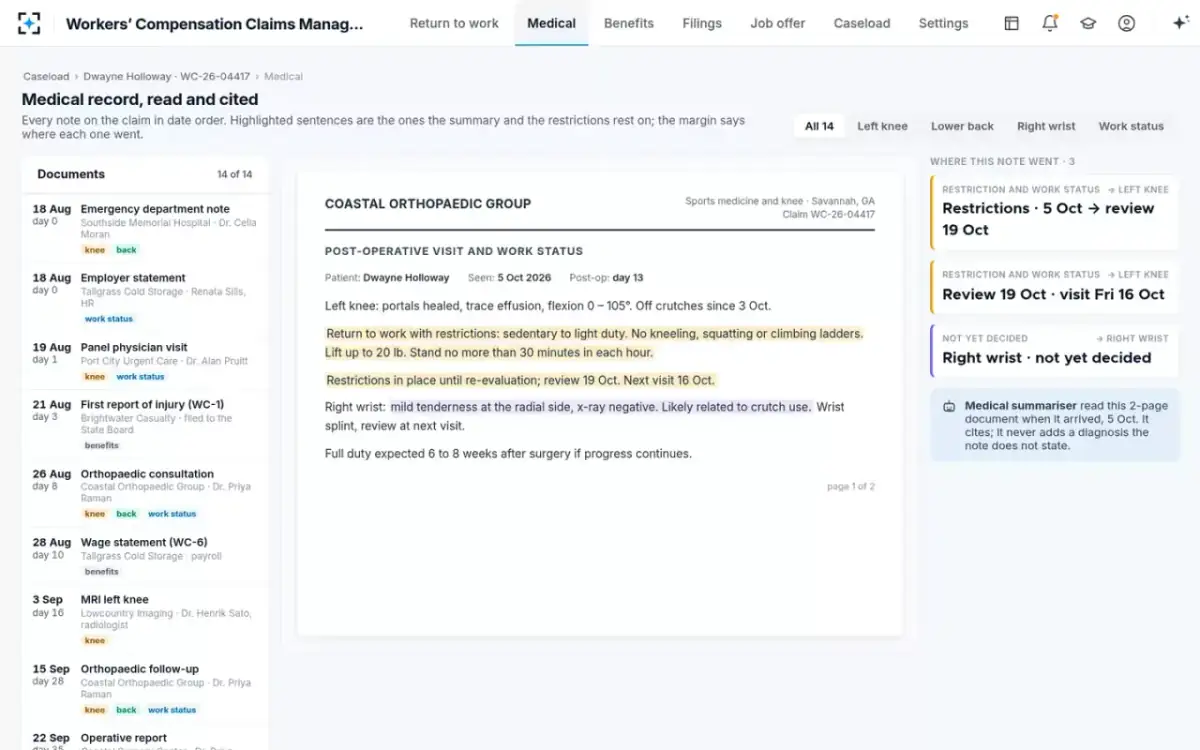
Task: Filter documents by Right wrist
Action: click(1046, 126)
